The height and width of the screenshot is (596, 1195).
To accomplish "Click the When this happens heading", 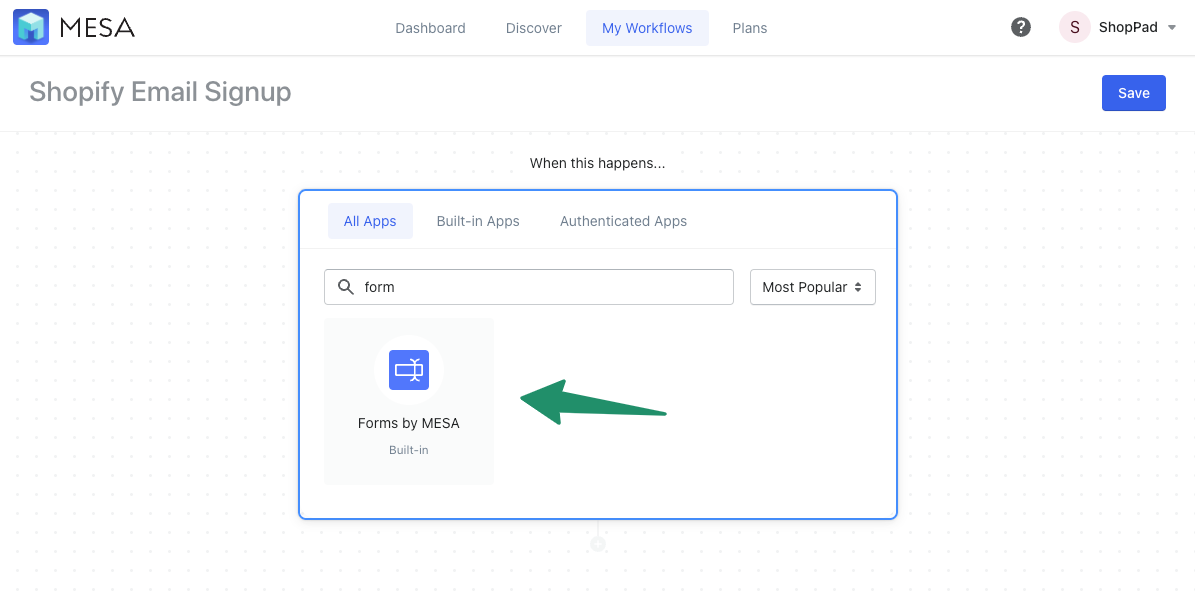I will 598,163.
